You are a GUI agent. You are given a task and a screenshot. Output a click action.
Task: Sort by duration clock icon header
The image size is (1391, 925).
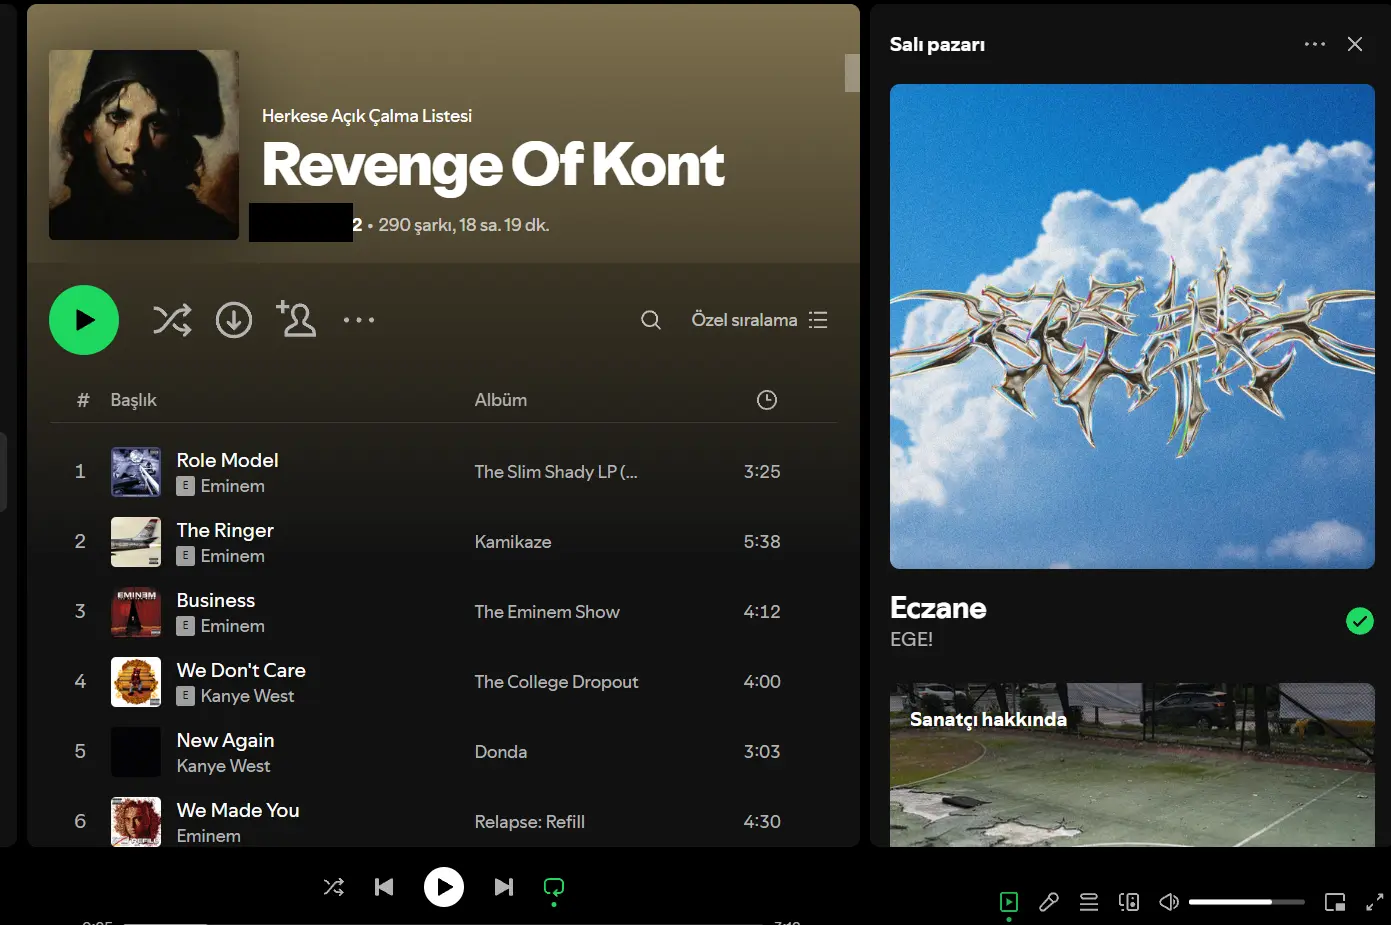click(x=767, y=400)
